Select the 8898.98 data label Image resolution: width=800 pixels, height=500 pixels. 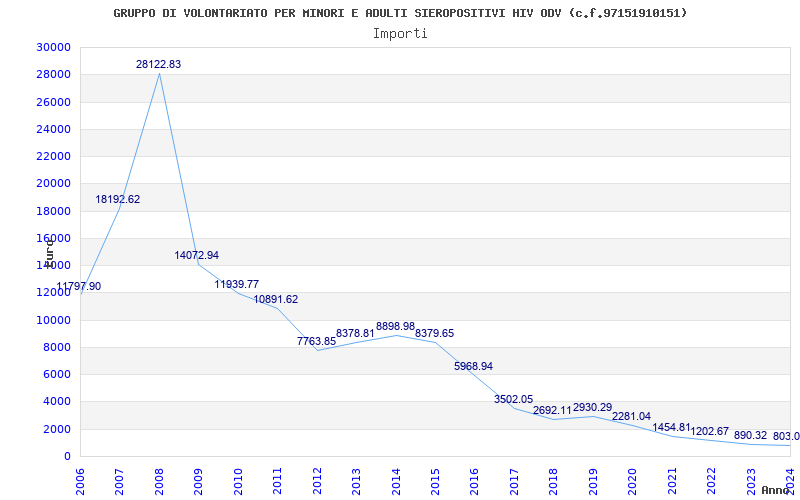pos(395,327)
